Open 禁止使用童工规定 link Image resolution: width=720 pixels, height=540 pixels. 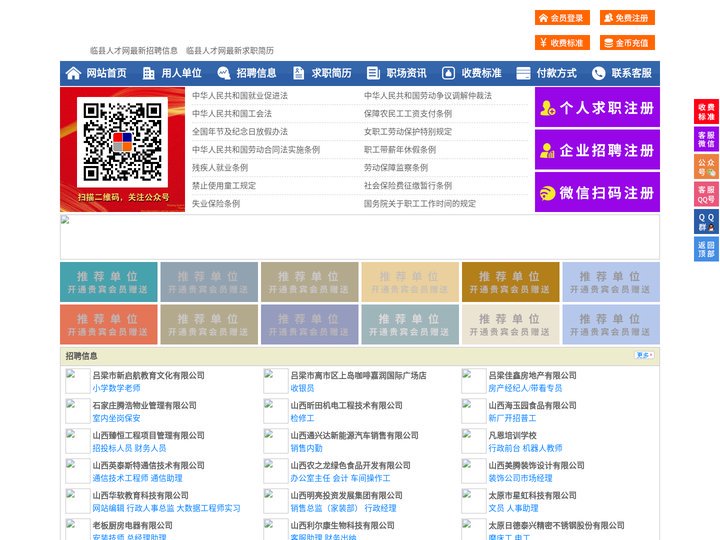[x=224, y=186]
